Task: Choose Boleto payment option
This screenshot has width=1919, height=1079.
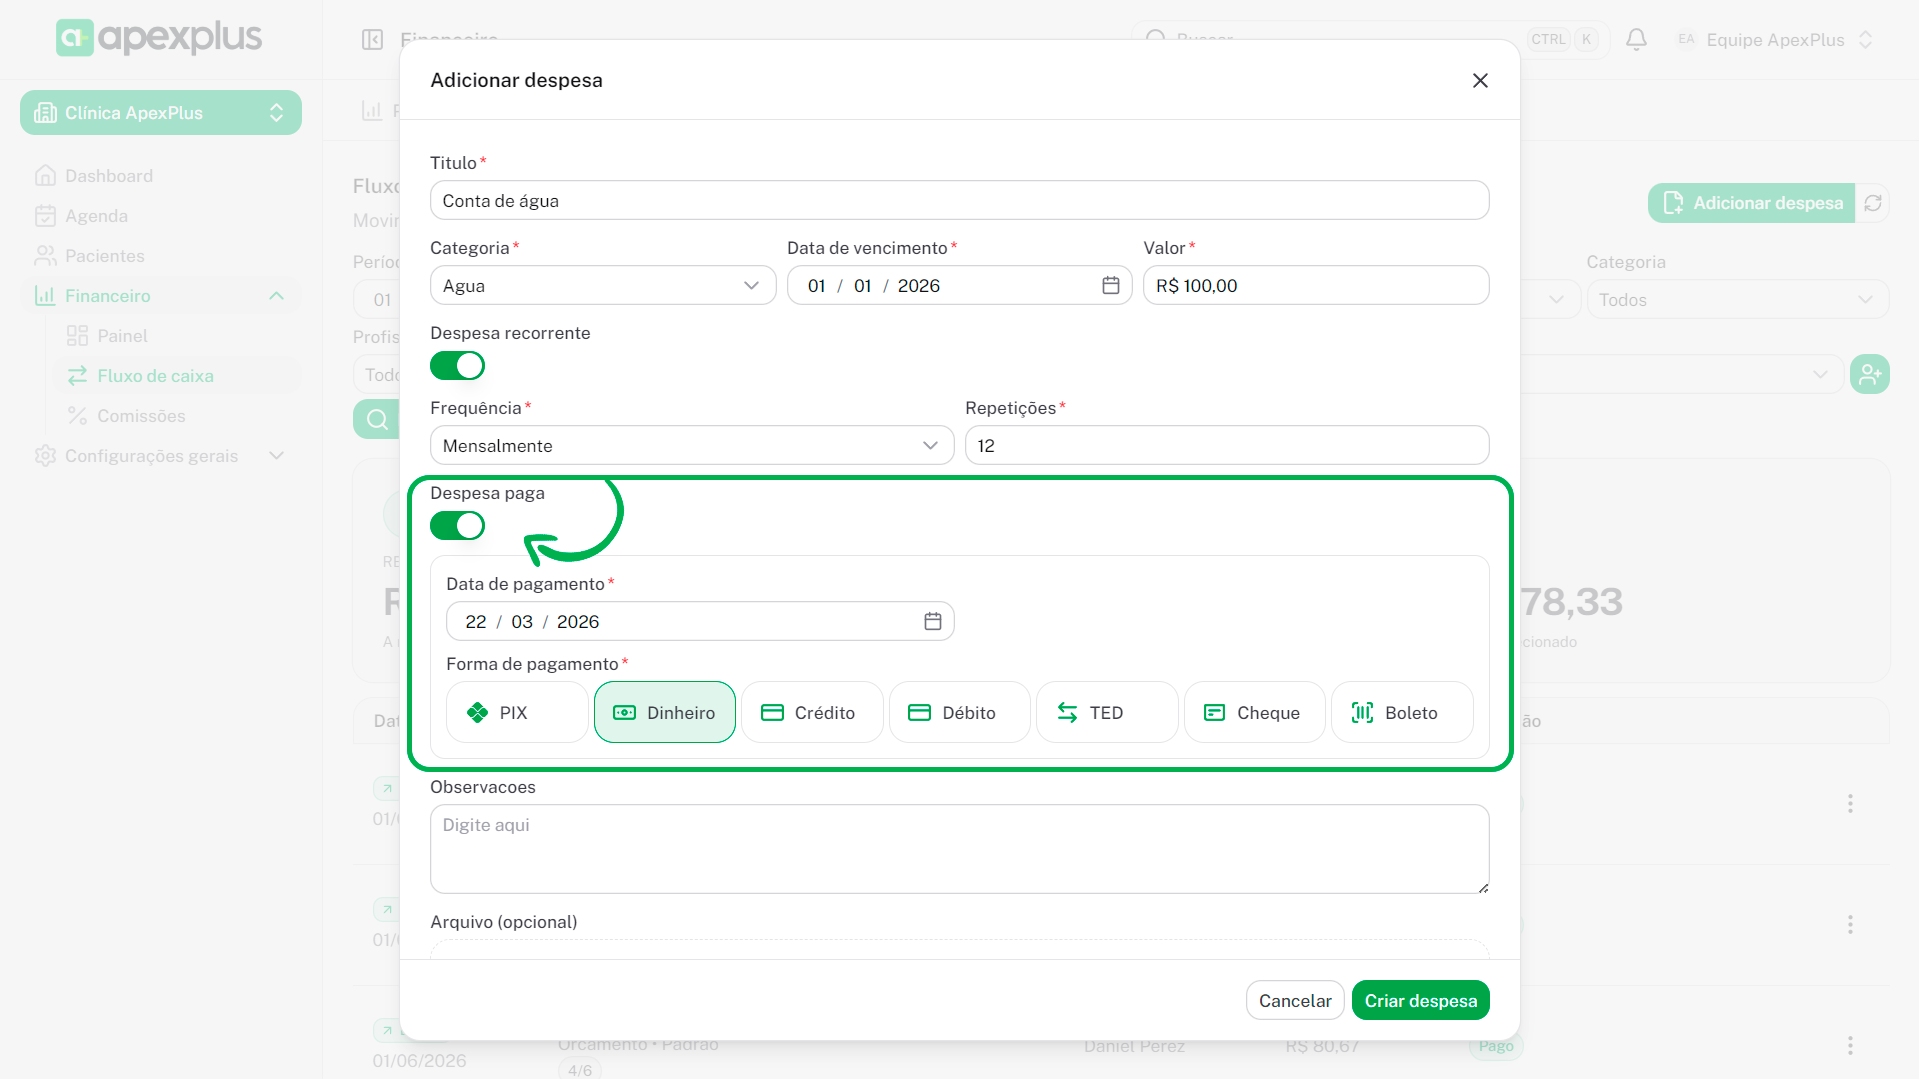Action: (1401, 712)
